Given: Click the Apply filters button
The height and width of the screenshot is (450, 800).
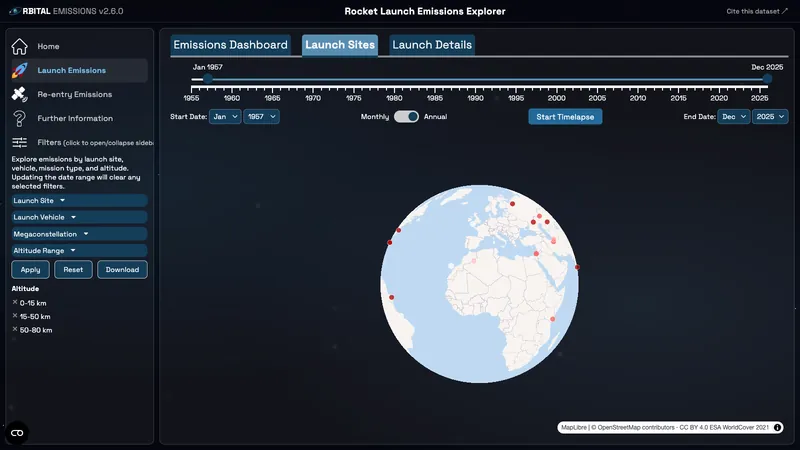Looking at the screenshot, I should click(30, 269).
